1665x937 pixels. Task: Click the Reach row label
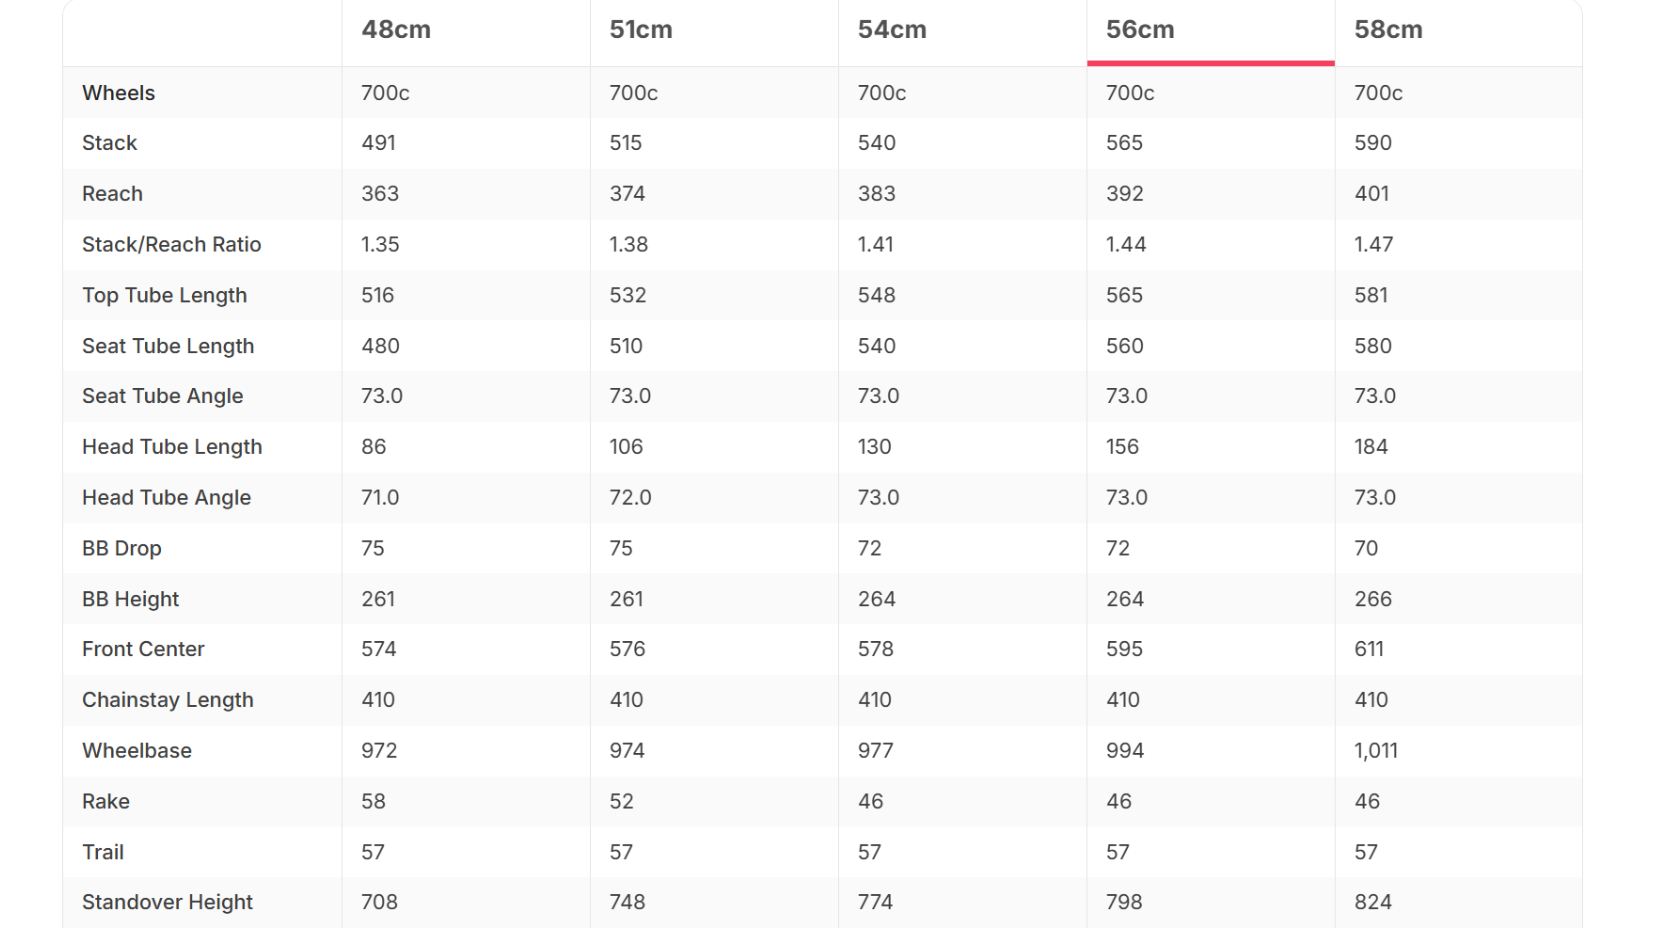point(112,194)
